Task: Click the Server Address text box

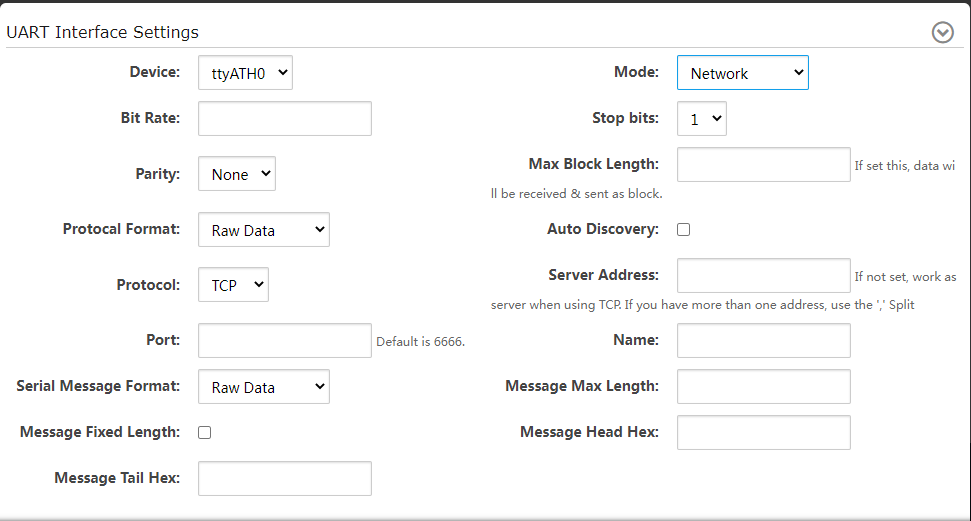Action: 763,275
